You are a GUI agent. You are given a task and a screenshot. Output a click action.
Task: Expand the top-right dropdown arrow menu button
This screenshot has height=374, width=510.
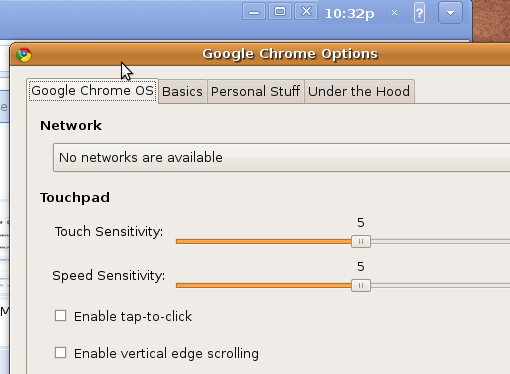point(450,13)
